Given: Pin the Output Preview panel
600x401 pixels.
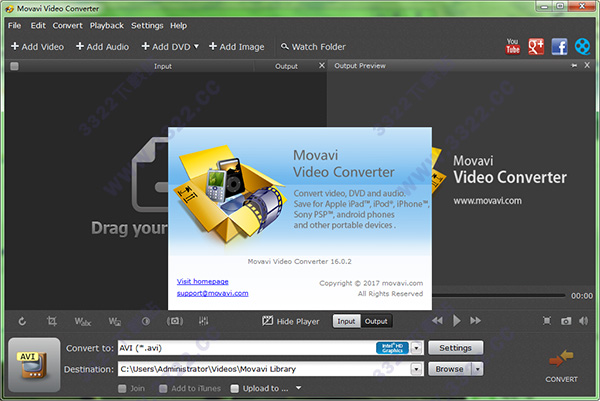Looking at the screenshot, I should click(x=574, y=66).
